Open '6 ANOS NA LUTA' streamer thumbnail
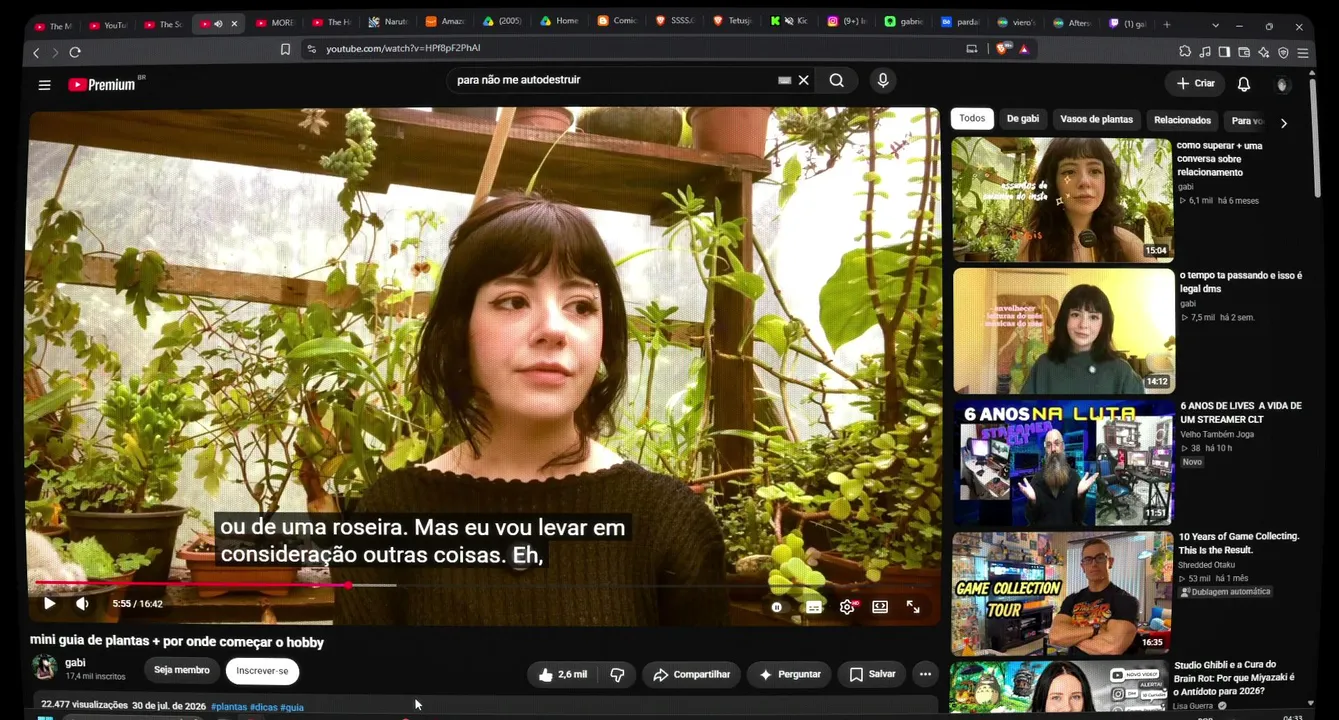1339x720 pixels. 1062,462
